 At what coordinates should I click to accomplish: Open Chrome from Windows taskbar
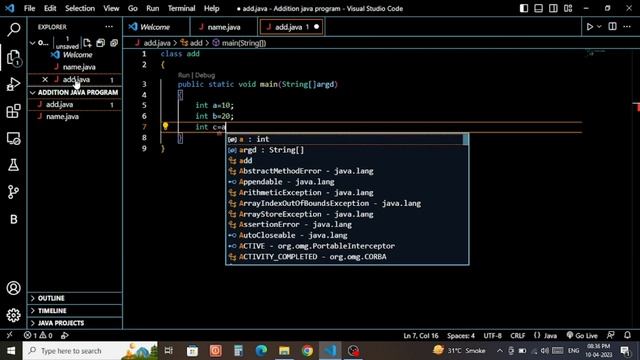(307, 351)
